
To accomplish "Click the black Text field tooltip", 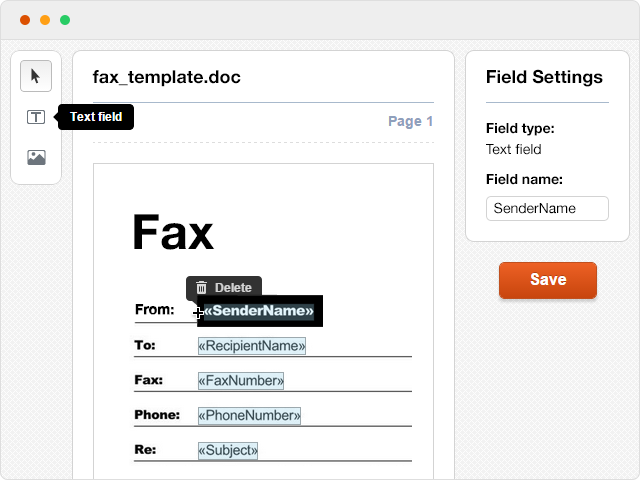I will (x=96, y=117).
